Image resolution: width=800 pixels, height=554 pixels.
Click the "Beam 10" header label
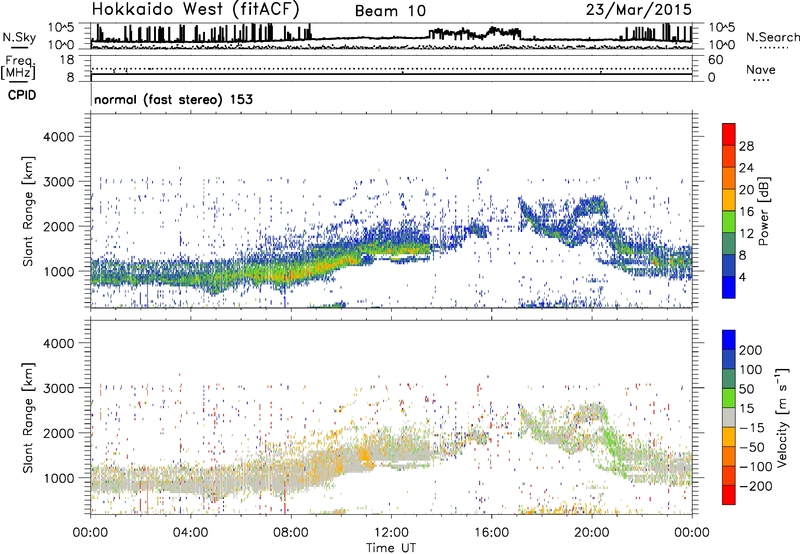[x=390, y=11]
